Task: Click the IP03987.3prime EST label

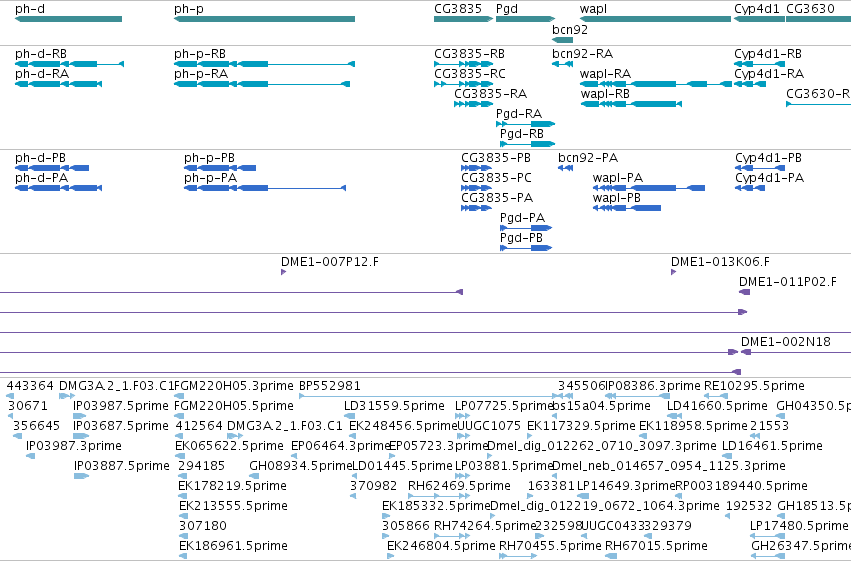Action: pos(74,446)
